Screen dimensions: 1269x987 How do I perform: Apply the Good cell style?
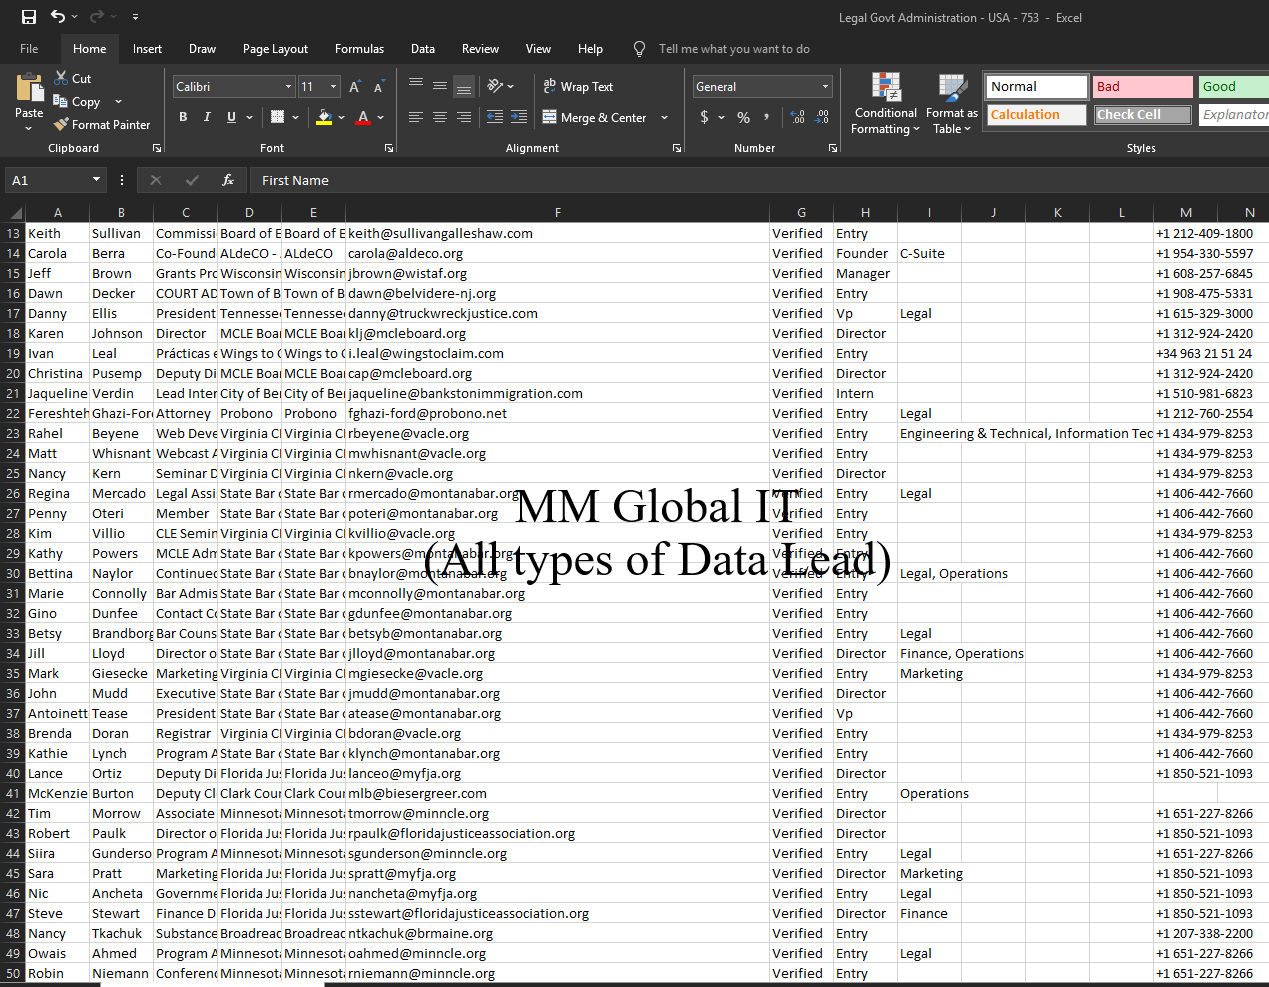click(x=1234, y=87)
